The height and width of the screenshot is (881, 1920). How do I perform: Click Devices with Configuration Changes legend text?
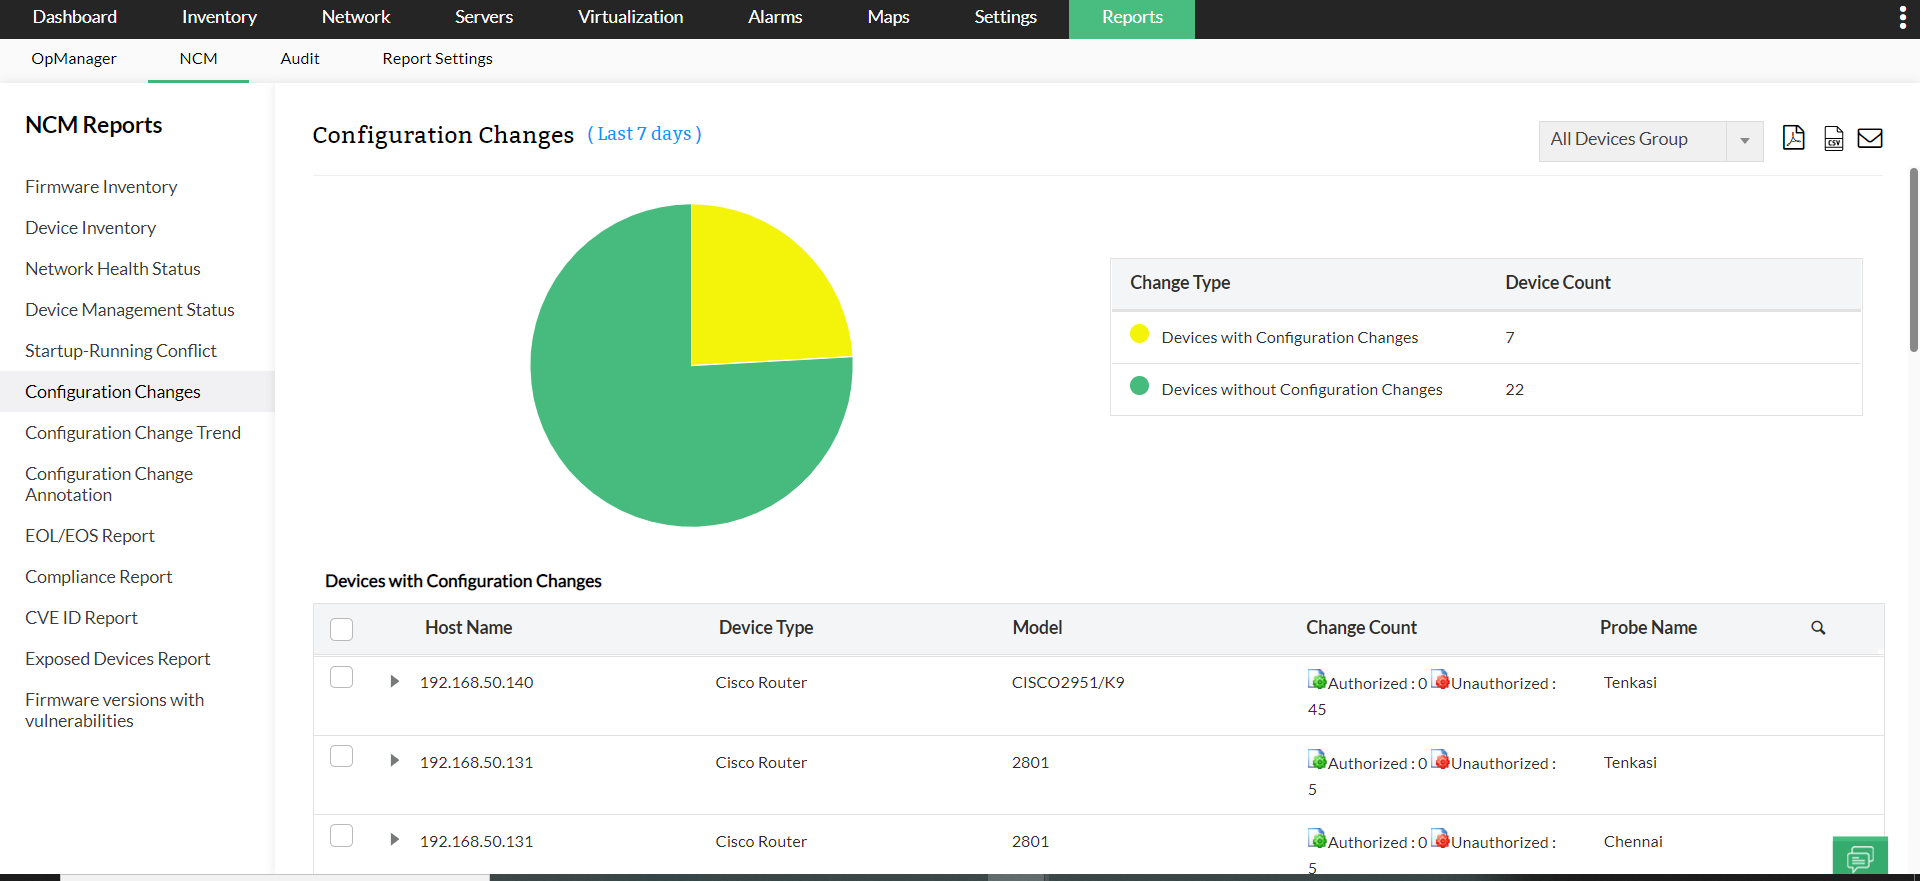click(x=1290, y=338)
